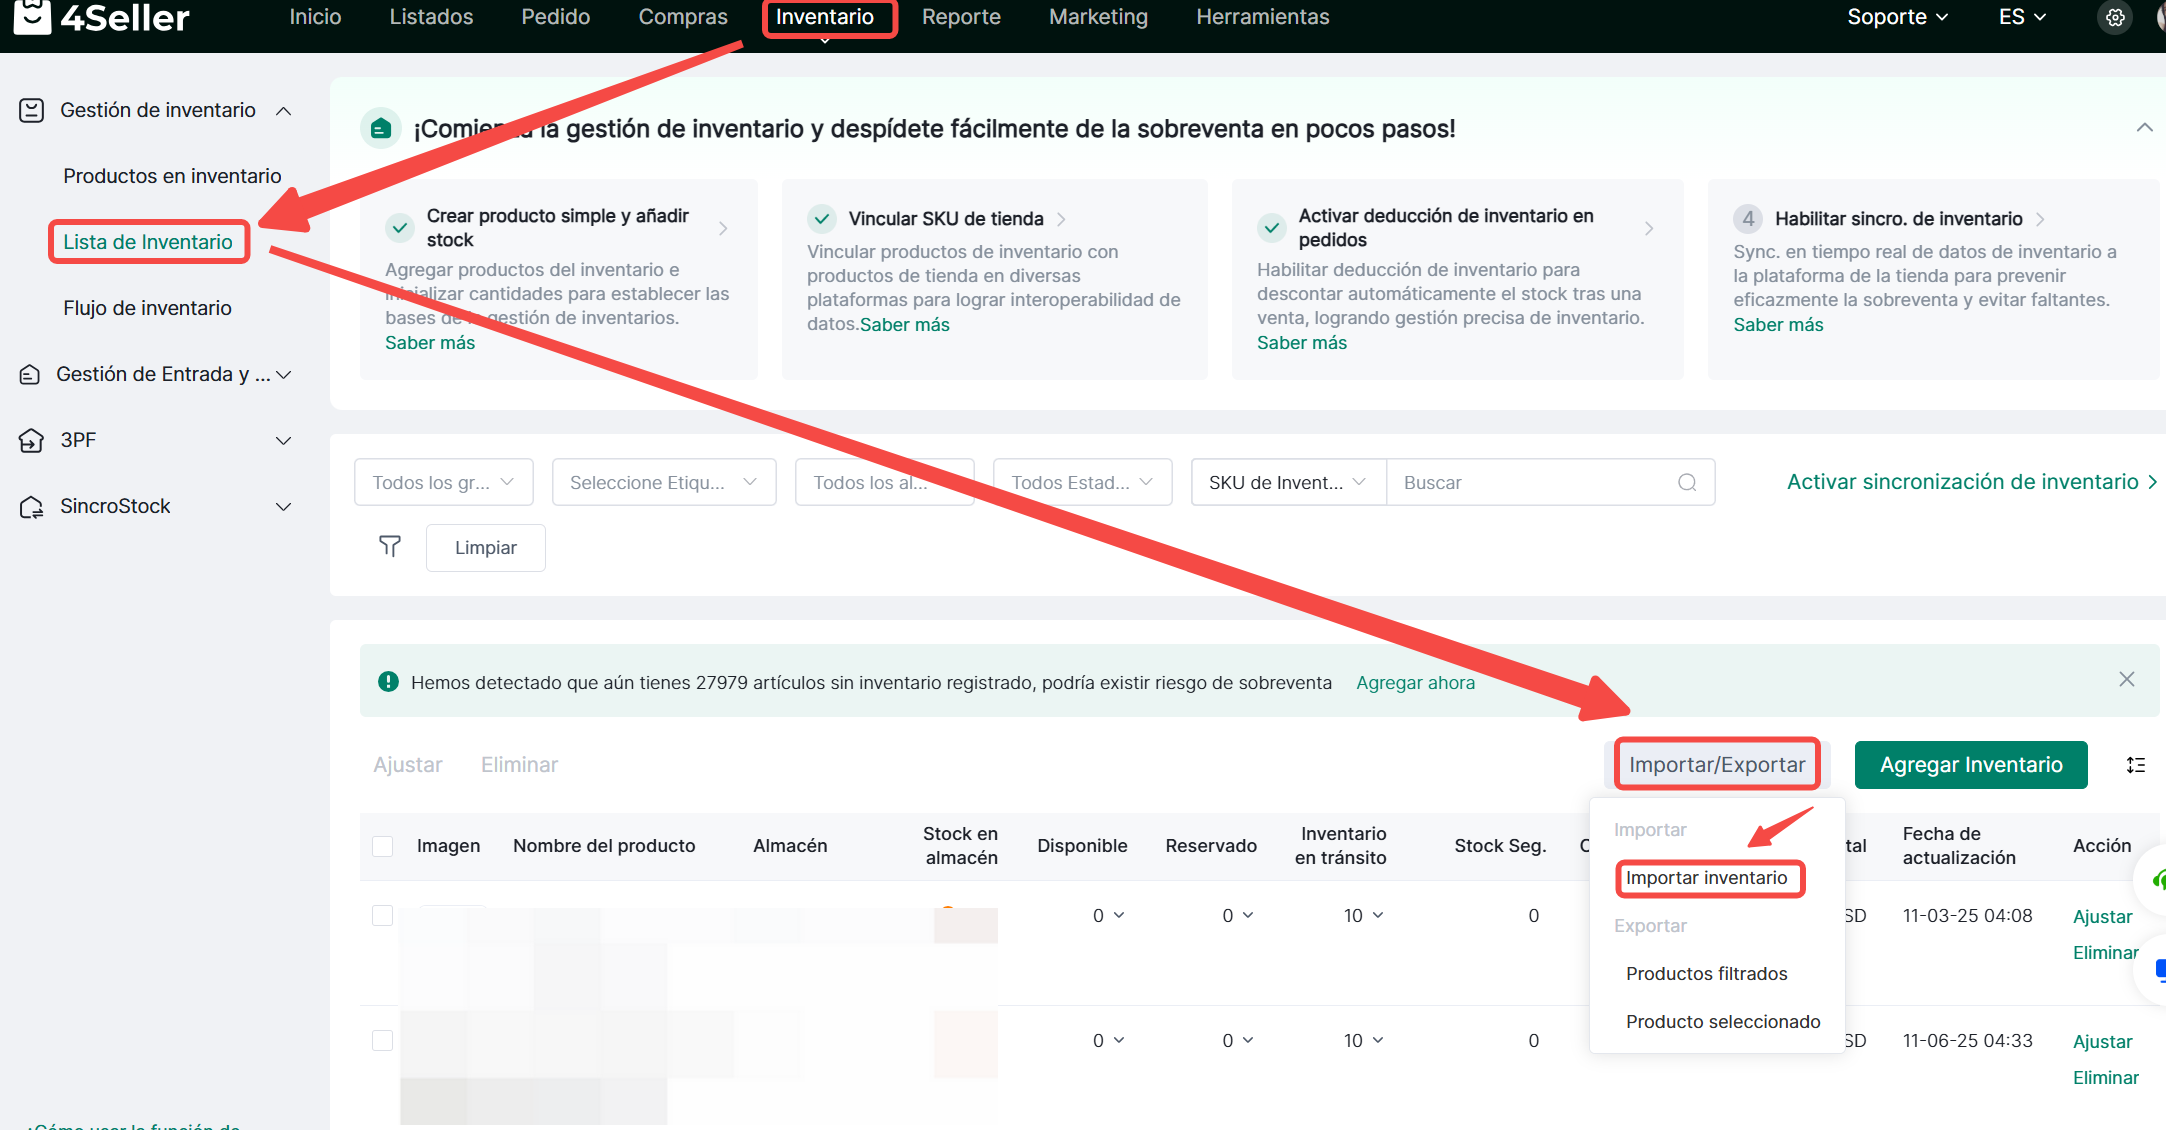Open the Reporte top menu
Image resolution: width=2166 pixels, height=1130 pixels.
click(960, 17)
